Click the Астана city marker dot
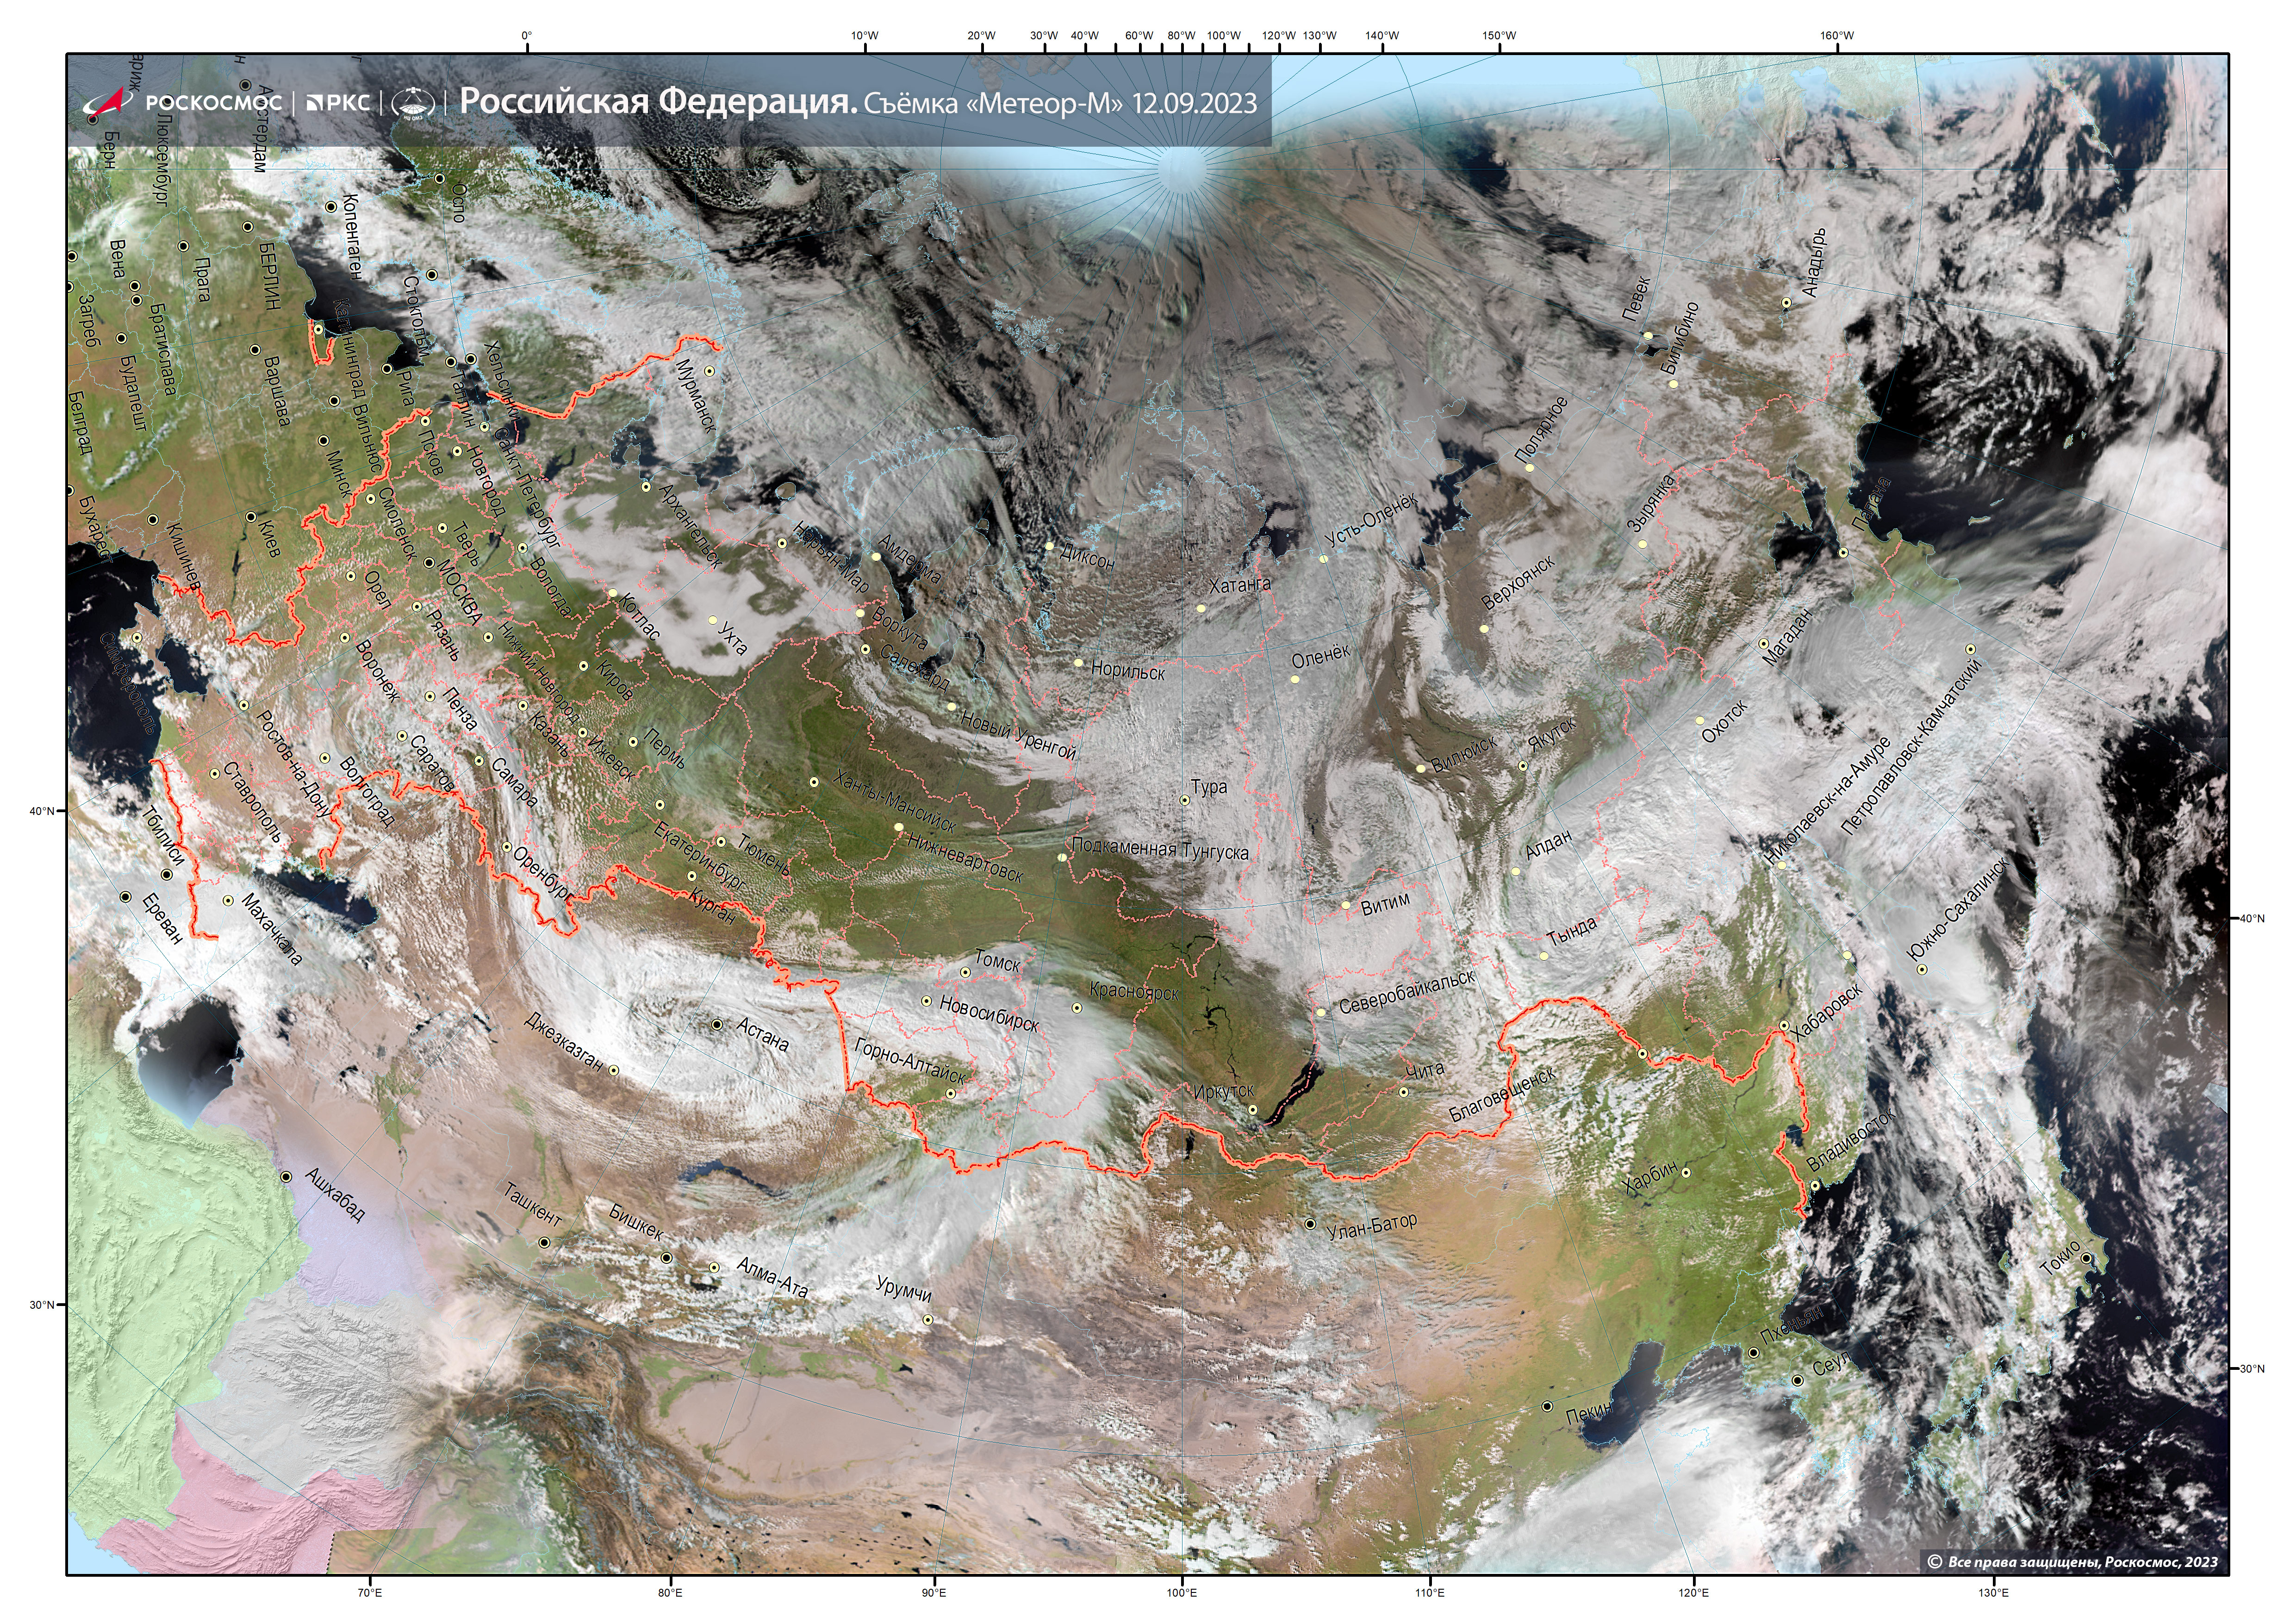The height and width of the screenshot is (1623, 2296). (x=717, y=1025)
